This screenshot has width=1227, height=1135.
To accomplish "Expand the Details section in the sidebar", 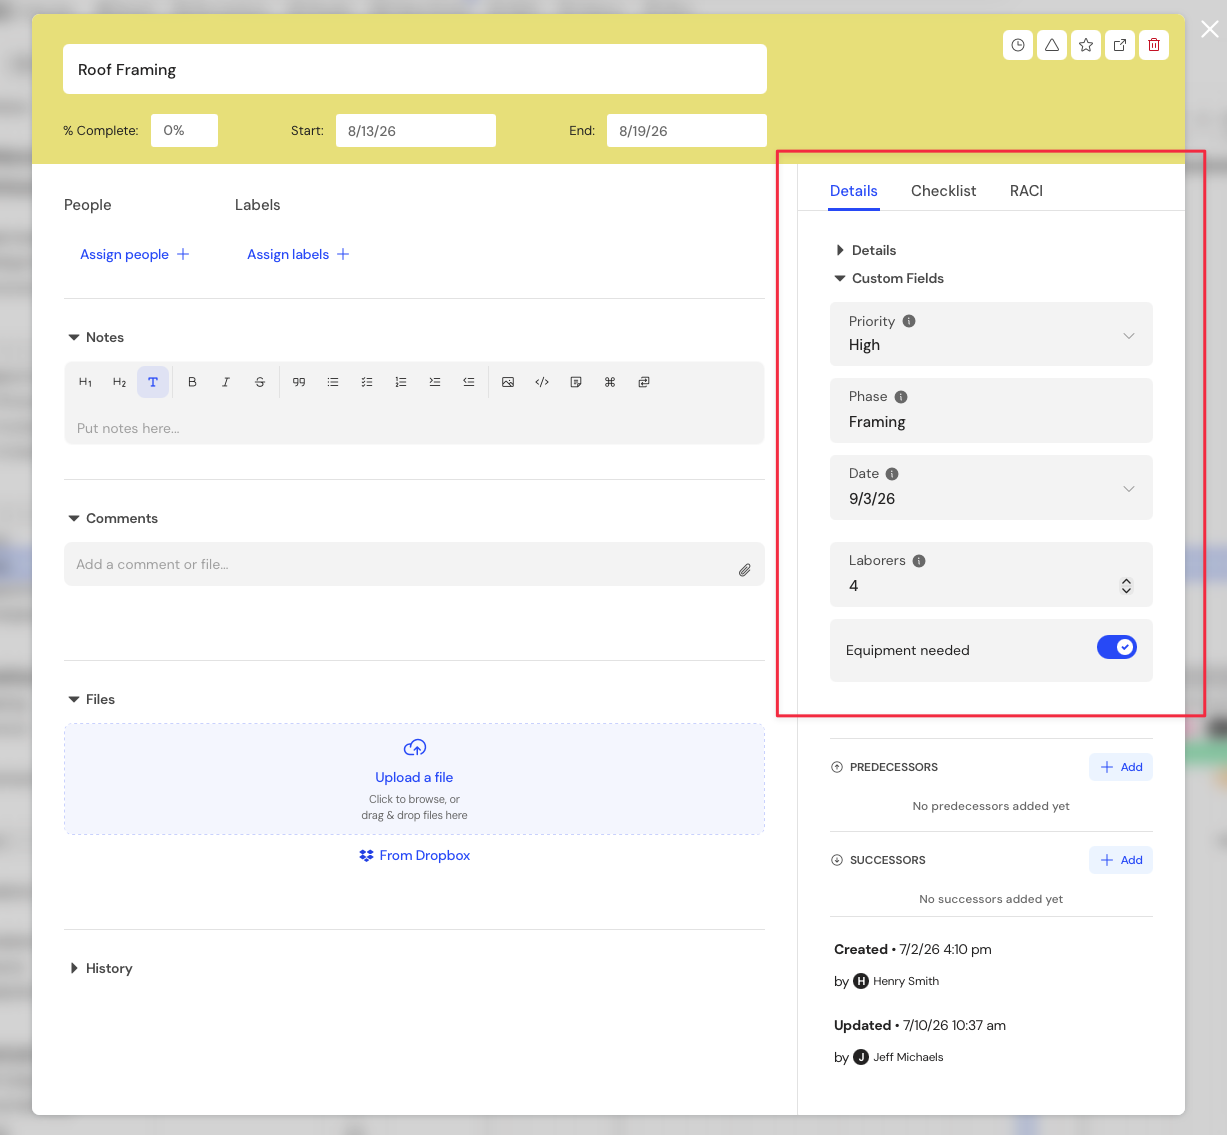I will point(866,250).
